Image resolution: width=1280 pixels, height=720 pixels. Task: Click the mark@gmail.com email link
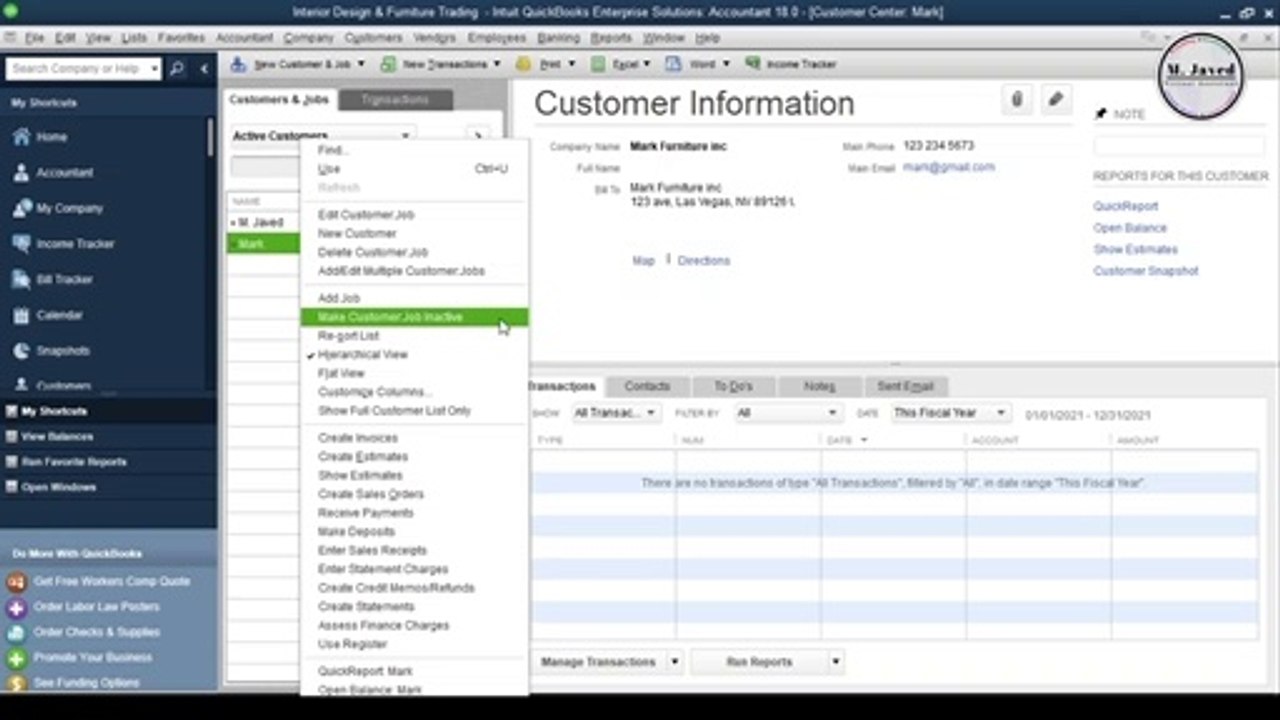pos(949,167)
